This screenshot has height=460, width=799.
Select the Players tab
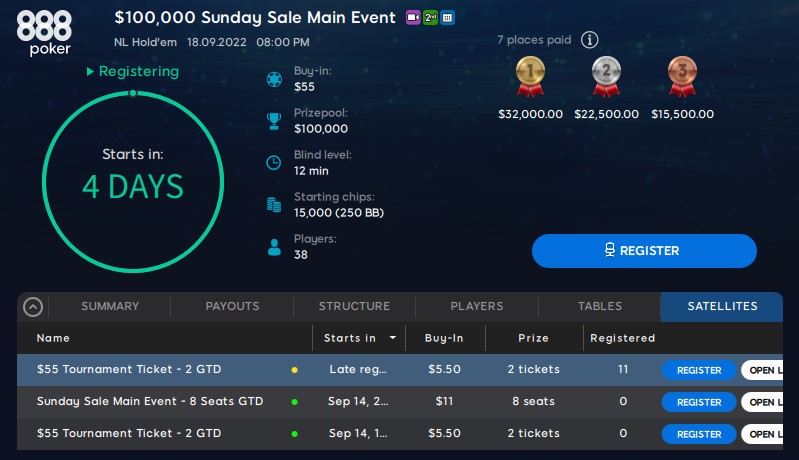point(477,306)
